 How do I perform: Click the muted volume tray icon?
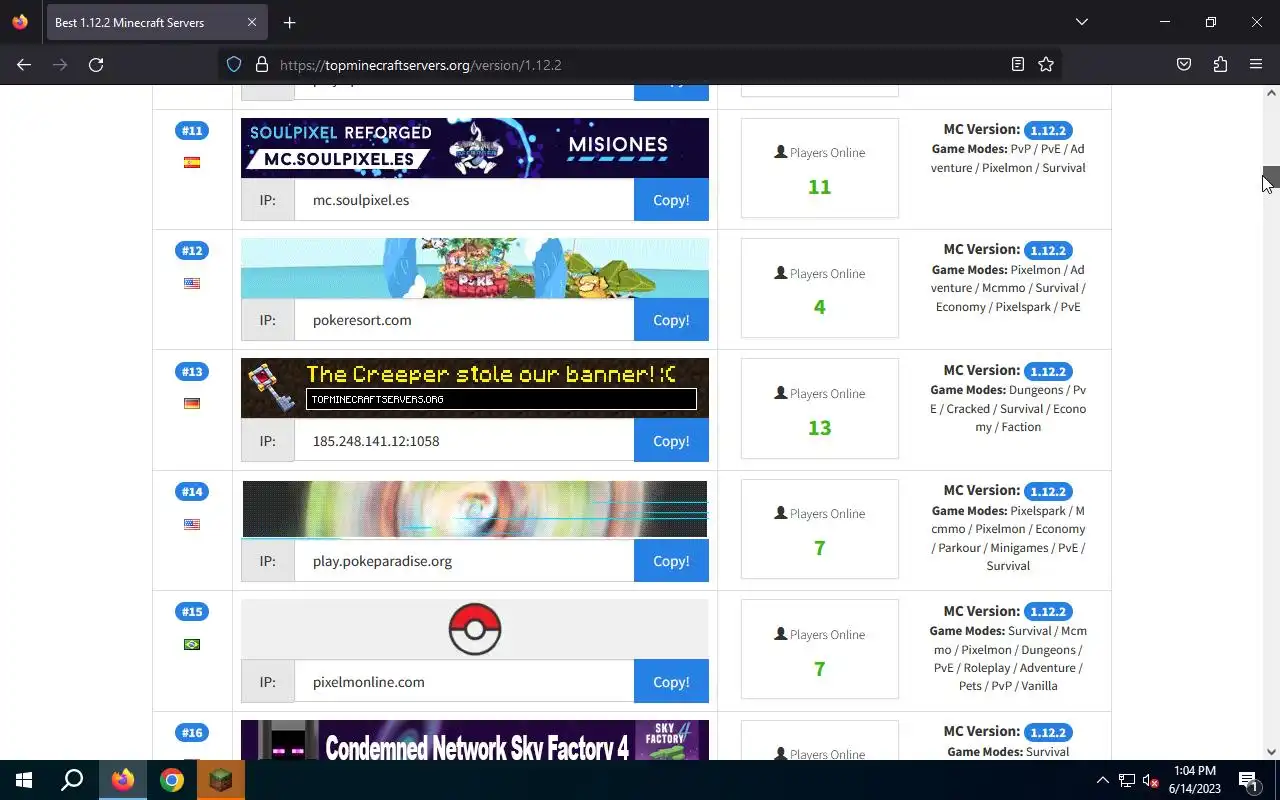(x=1151, y=780)
